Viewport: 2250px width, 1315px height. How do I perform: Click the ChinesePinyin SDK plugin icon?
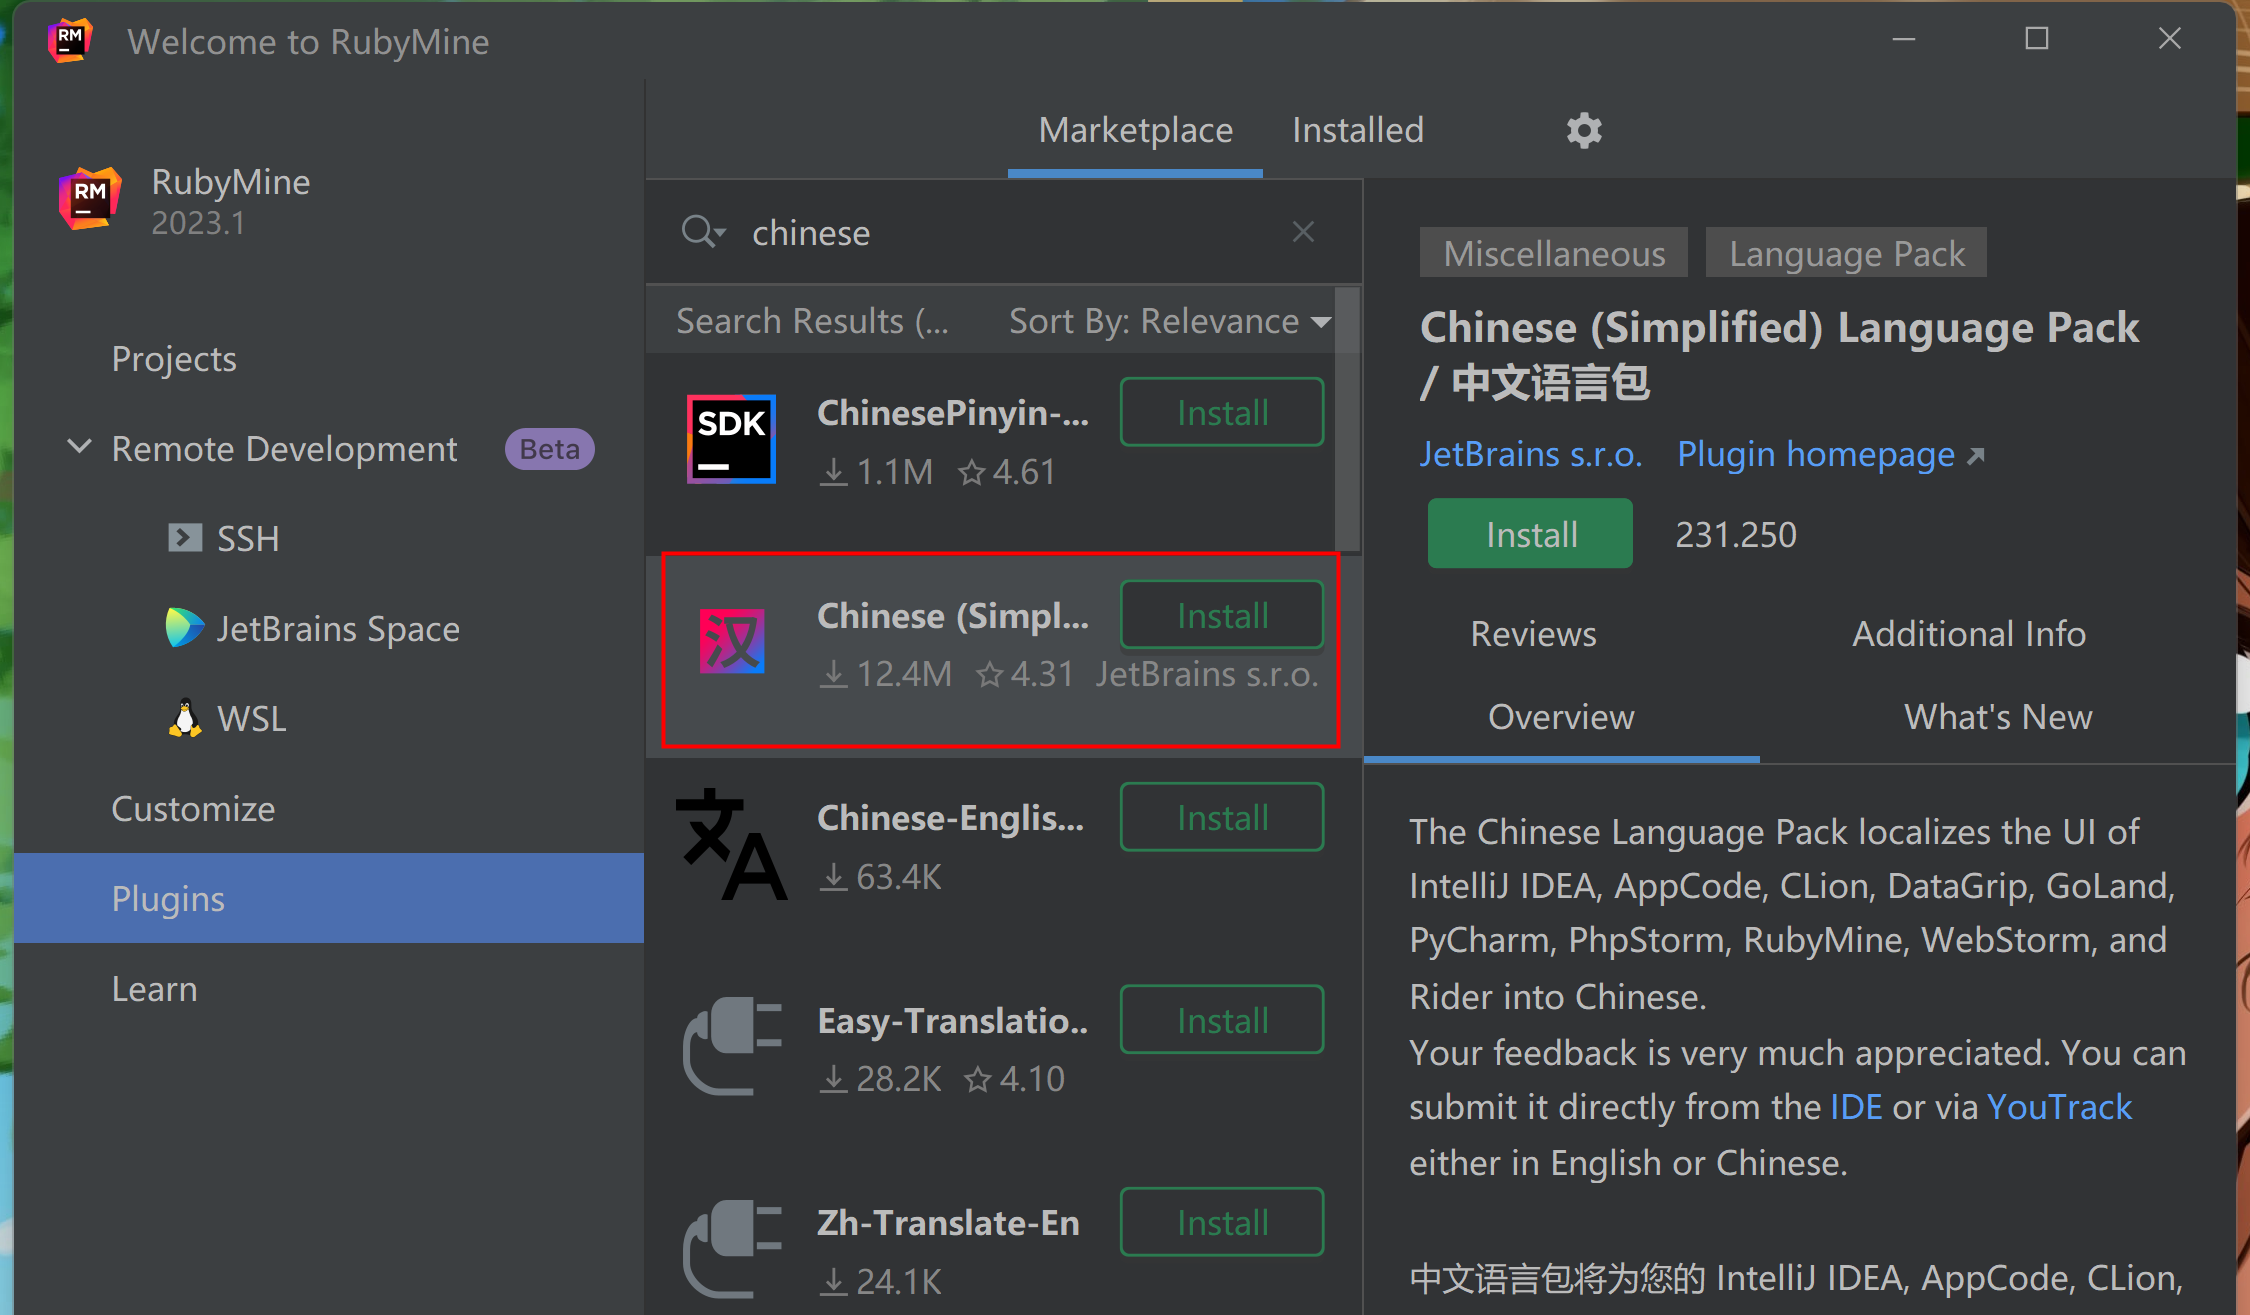[731, 439]
